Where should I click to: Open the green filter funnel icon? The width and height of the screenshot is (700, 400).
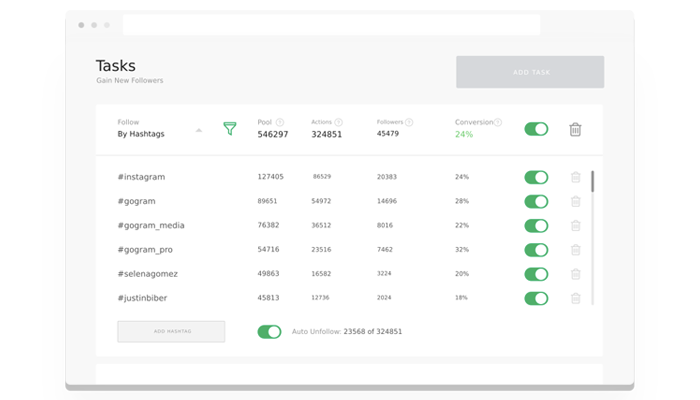click(229, 129)
